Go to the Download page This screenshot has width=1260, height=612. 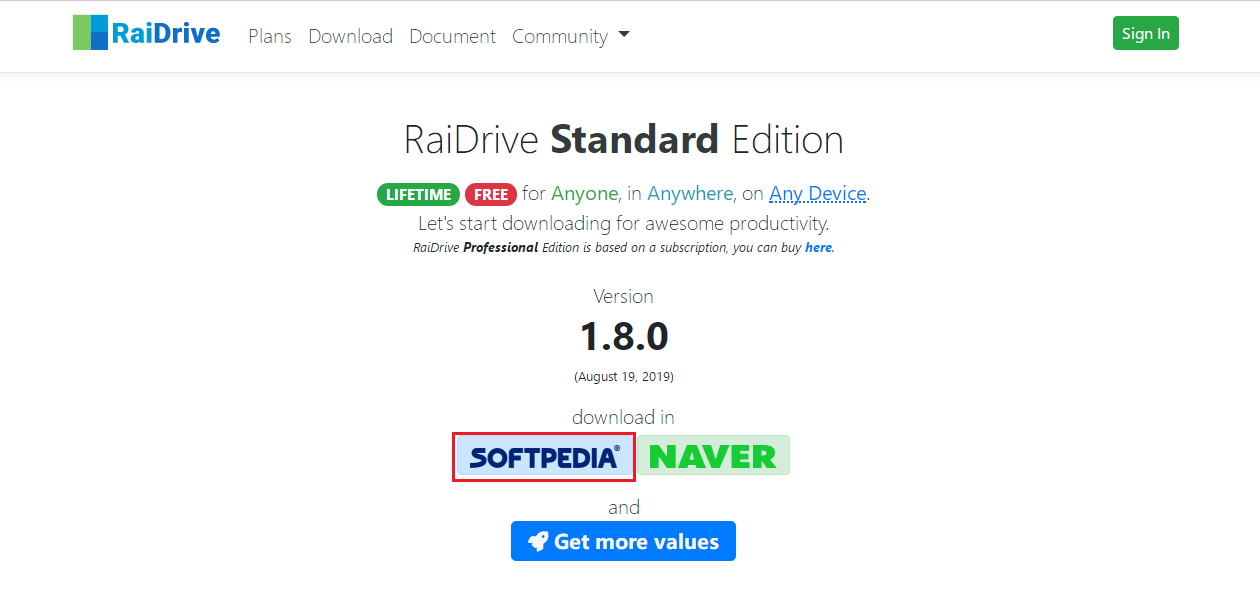point(350,36)
